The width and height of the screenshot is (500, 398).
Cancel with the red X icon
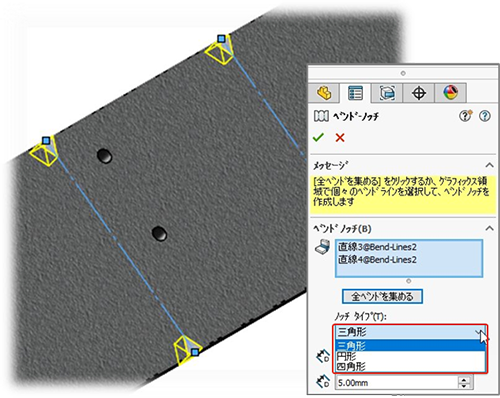[340, 137]
